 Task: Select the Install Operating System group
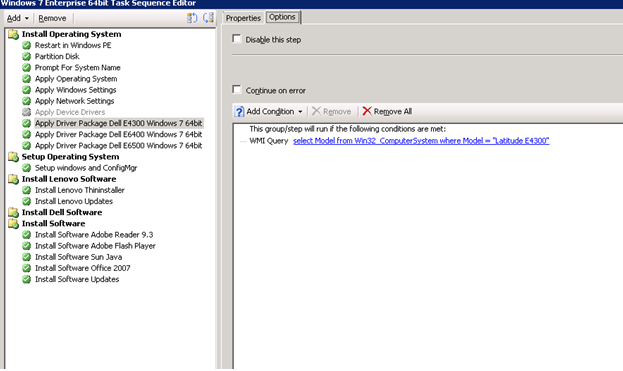pyautogui.click(x=72, y=34)
